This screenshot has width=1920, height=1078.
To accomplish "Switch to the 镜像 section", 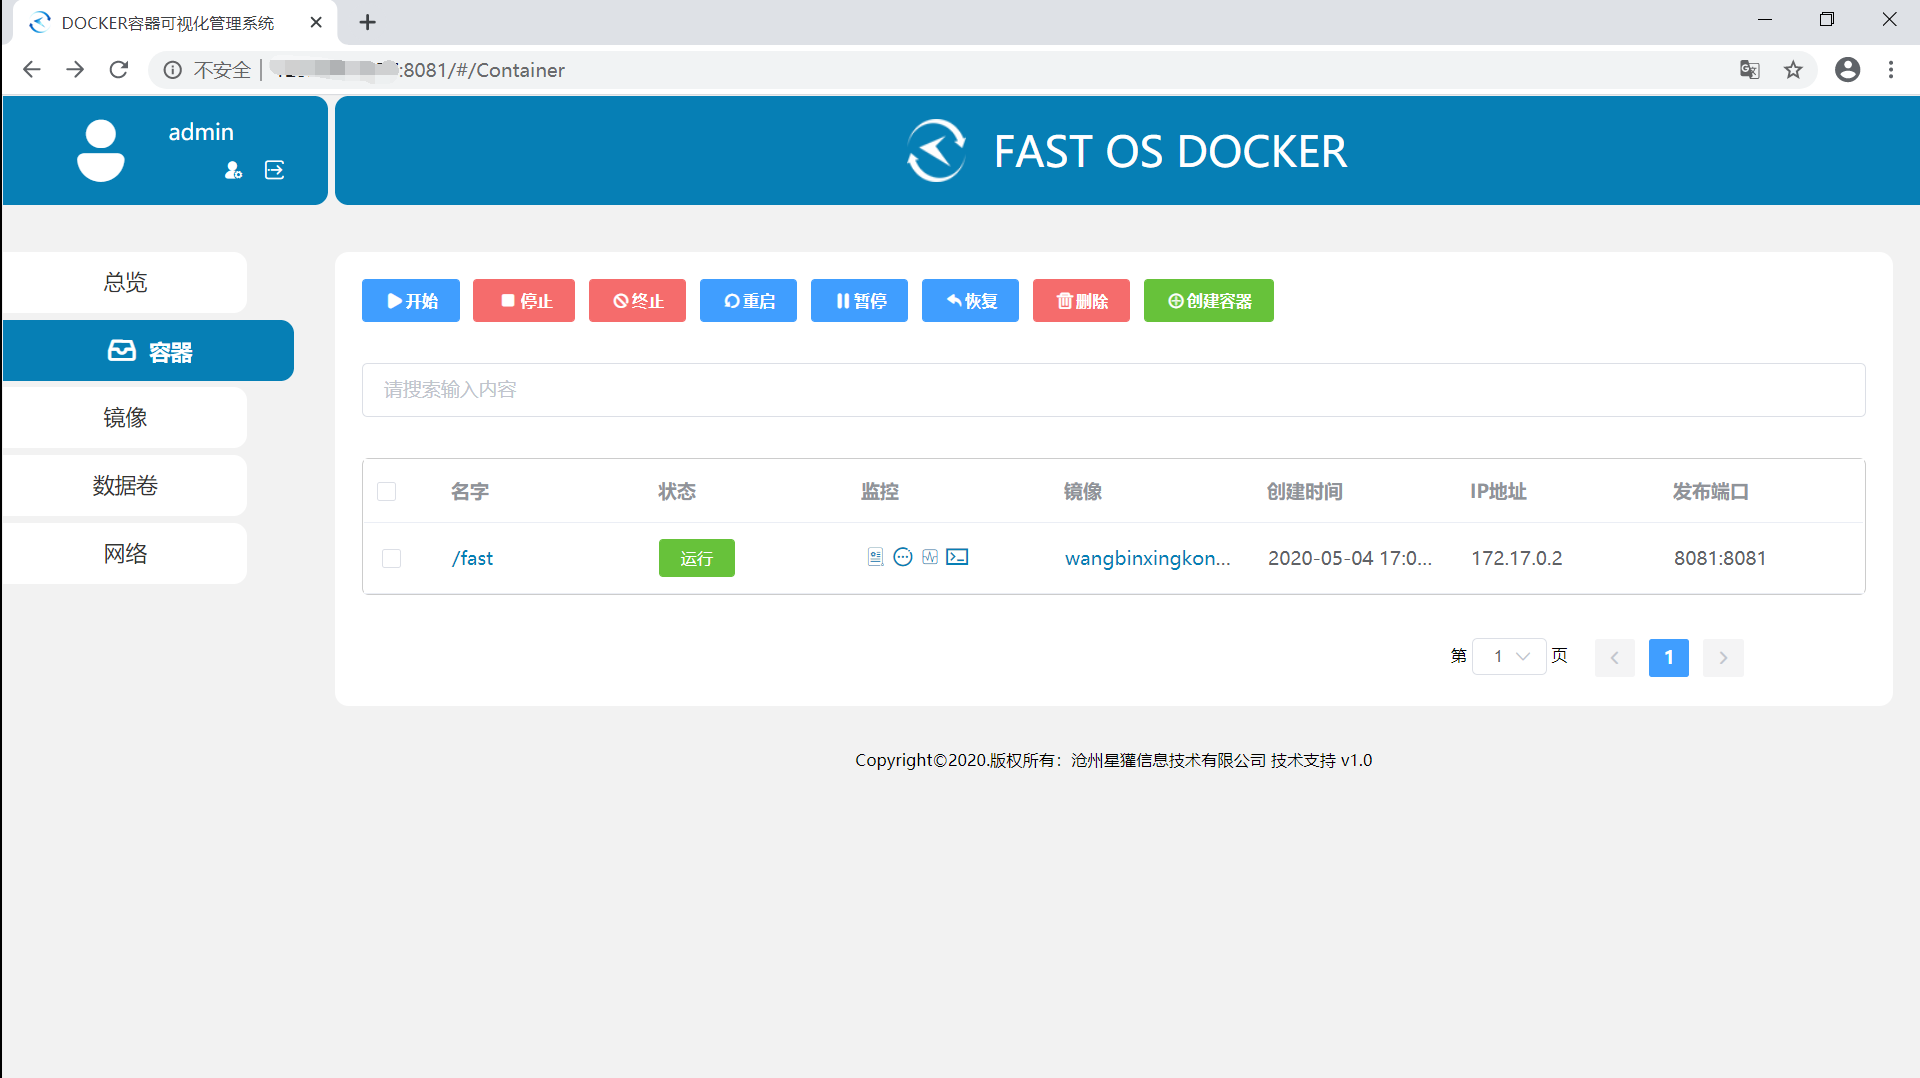I will (x=126, y=418).
